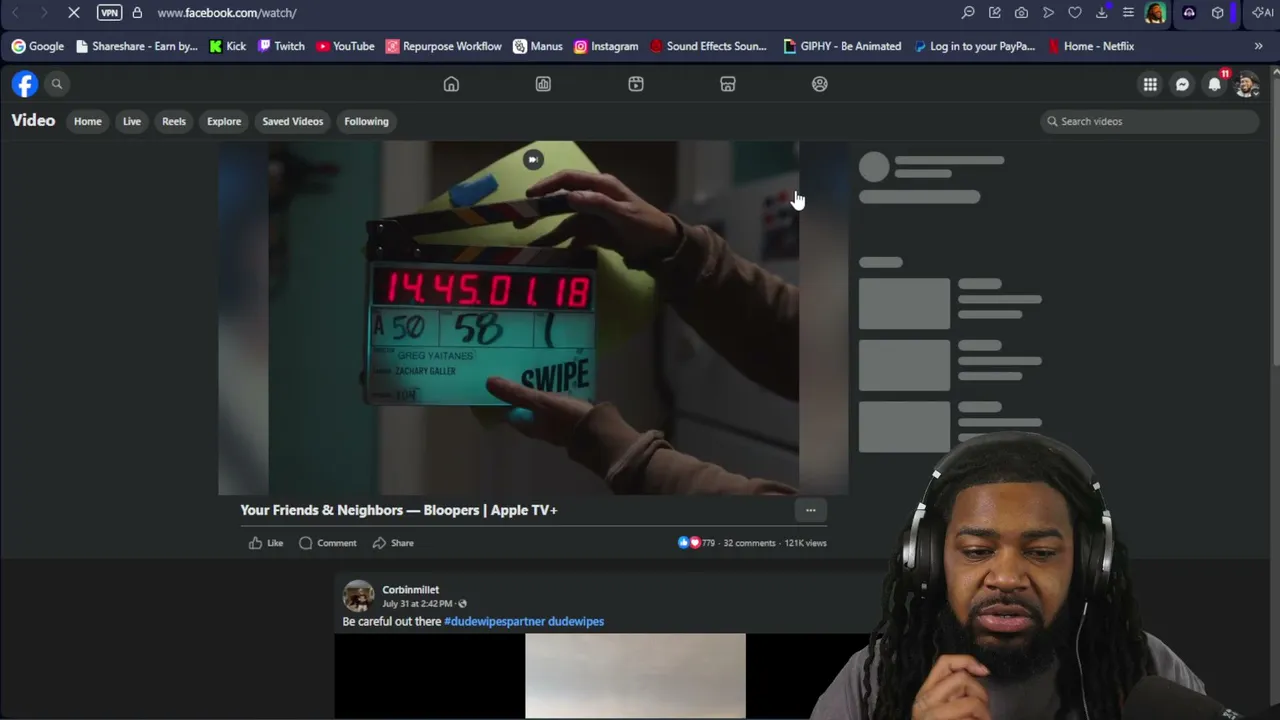Viewport: 1280px width, 720px height.
Task: Open the Shareshare bookmark
Action: (x=135, y=46)
